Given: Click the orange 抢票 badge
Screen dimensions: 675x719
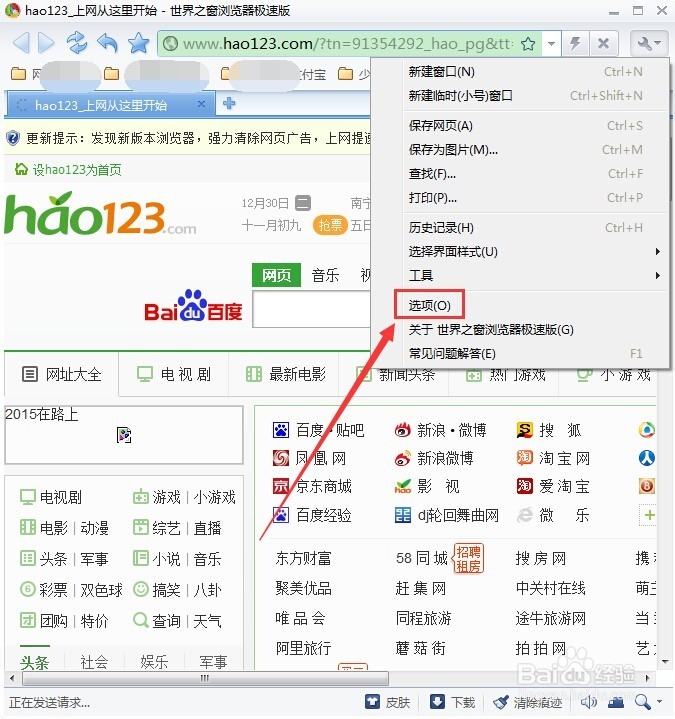Looking at the screenshot, I should coord(330,225).
